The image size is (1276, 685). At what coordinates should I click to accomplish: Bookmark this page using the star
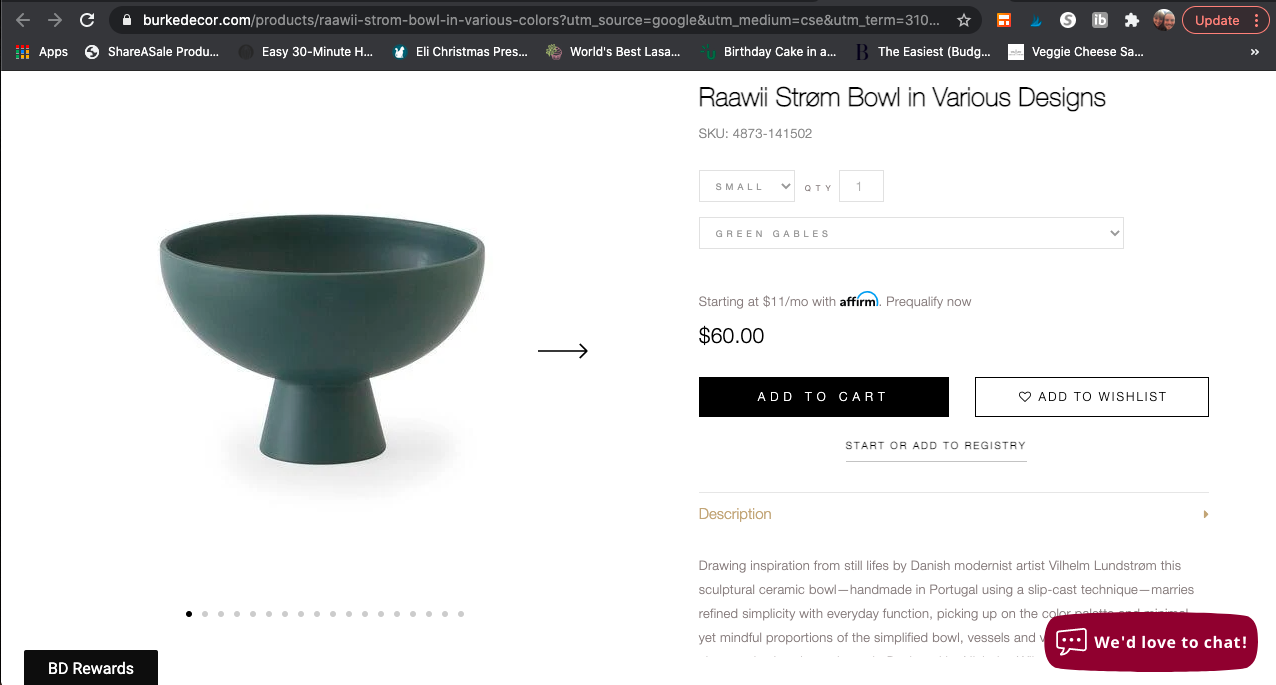coord(964,19)
